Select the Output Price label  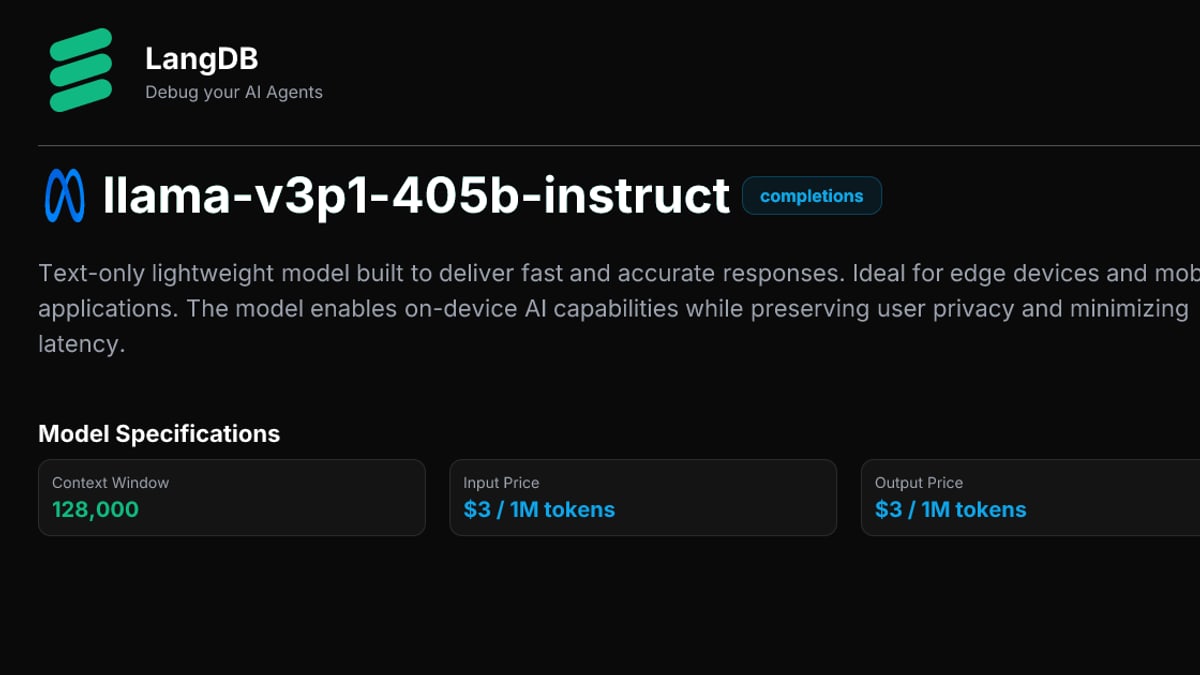click(x=919, y=483)
